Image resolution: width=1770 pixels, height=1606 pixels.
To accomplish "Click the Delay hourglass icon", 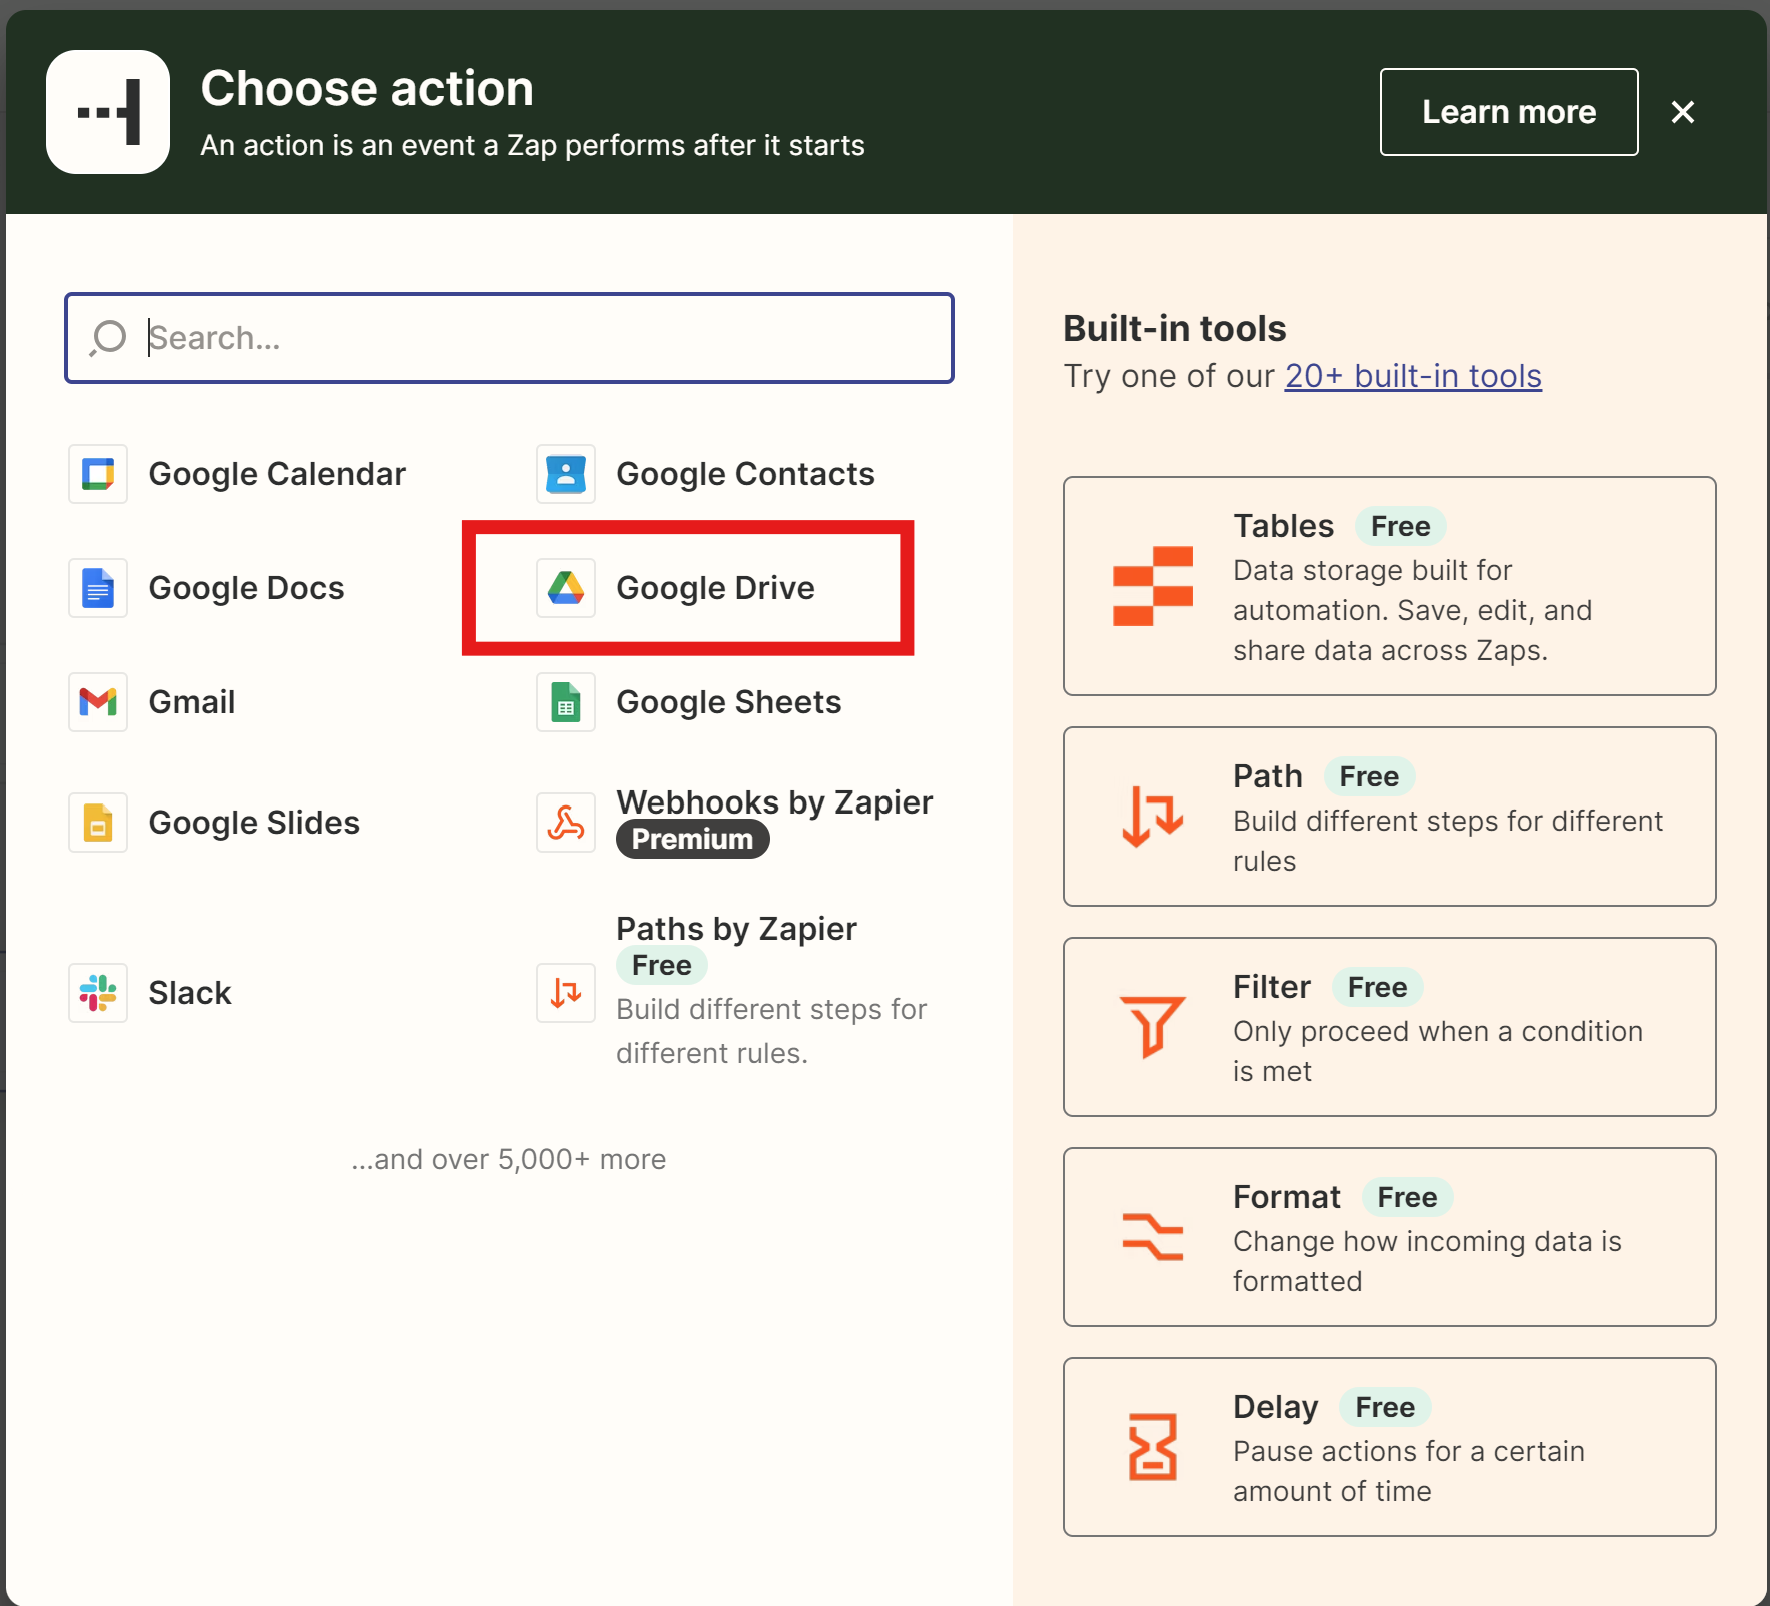I will (1153, 1447).
